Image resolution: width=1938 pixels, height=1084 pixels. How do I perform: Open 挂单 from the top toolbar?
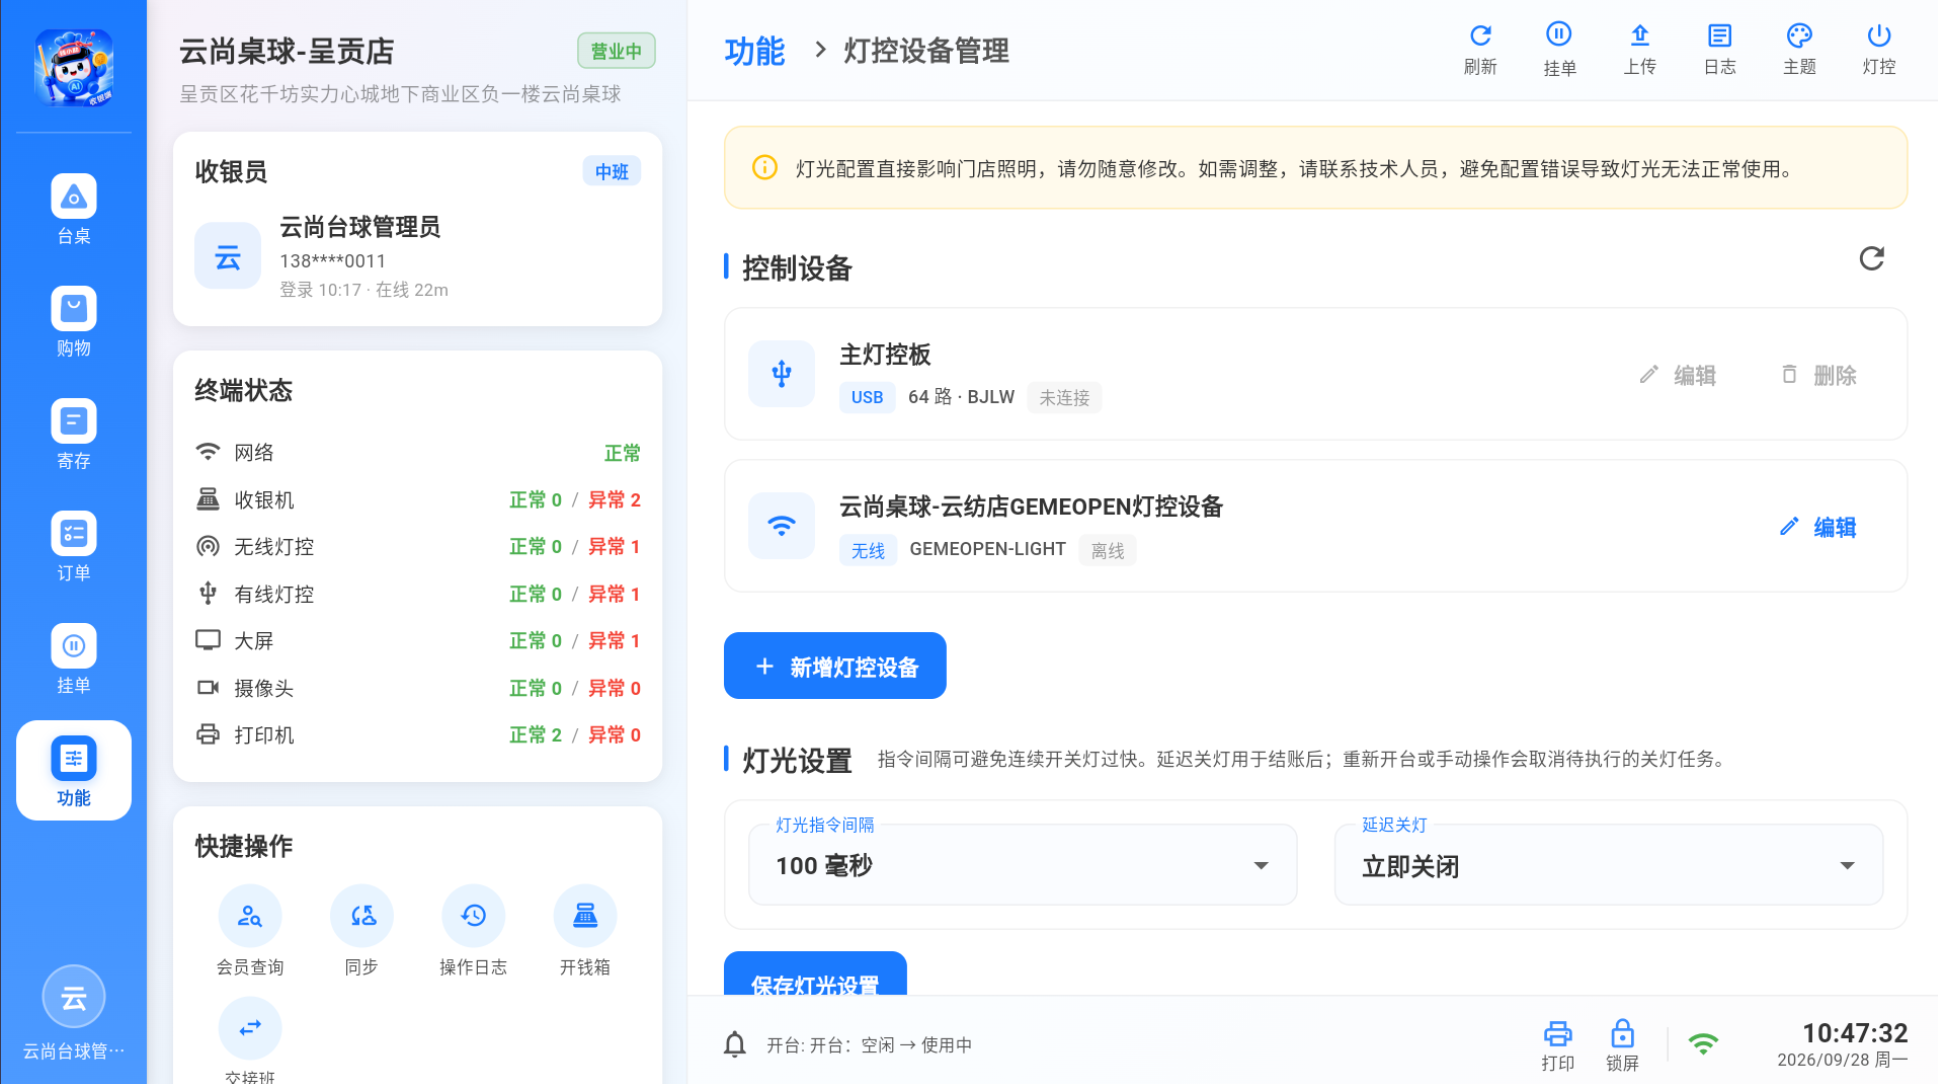pos(1559,48)
